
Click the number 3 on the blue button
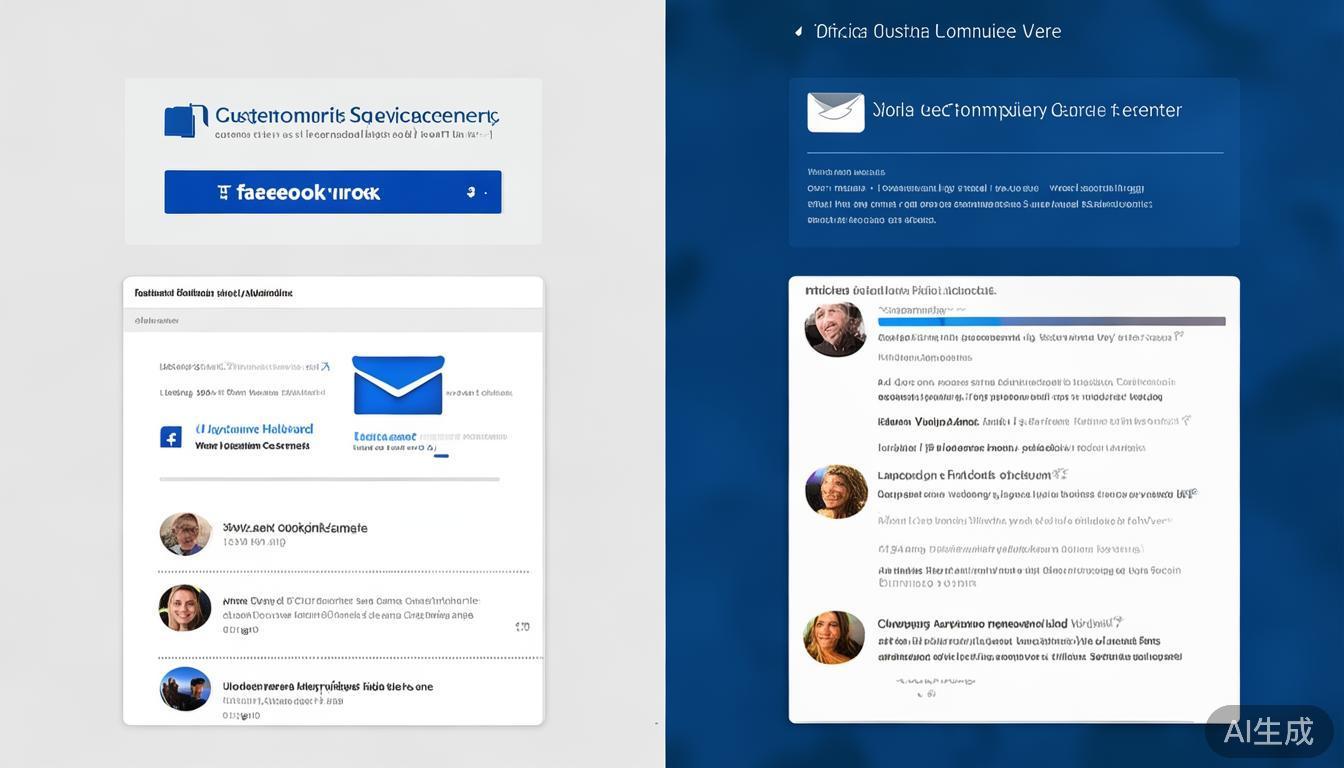point(471,192)
